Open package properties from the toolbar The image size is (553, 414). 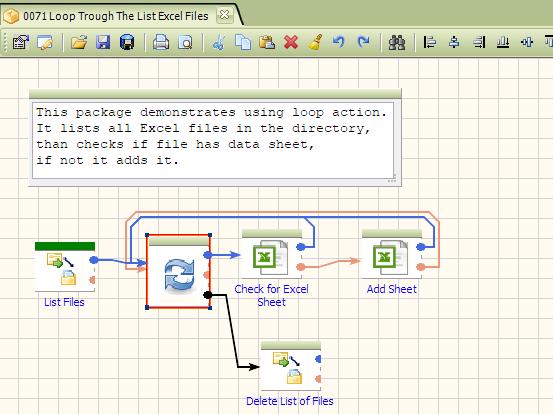tap(21, 42)
